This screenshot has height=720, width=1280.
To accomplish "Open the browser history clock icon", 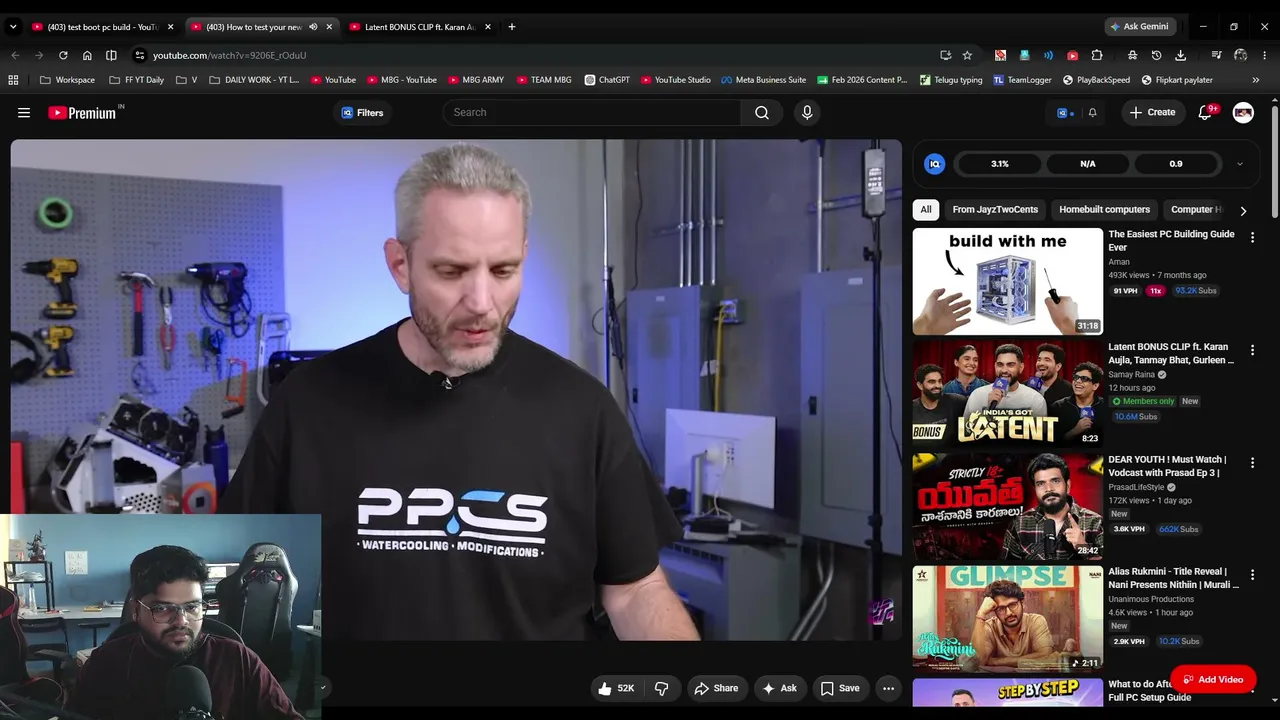I will pos(1156,55).
